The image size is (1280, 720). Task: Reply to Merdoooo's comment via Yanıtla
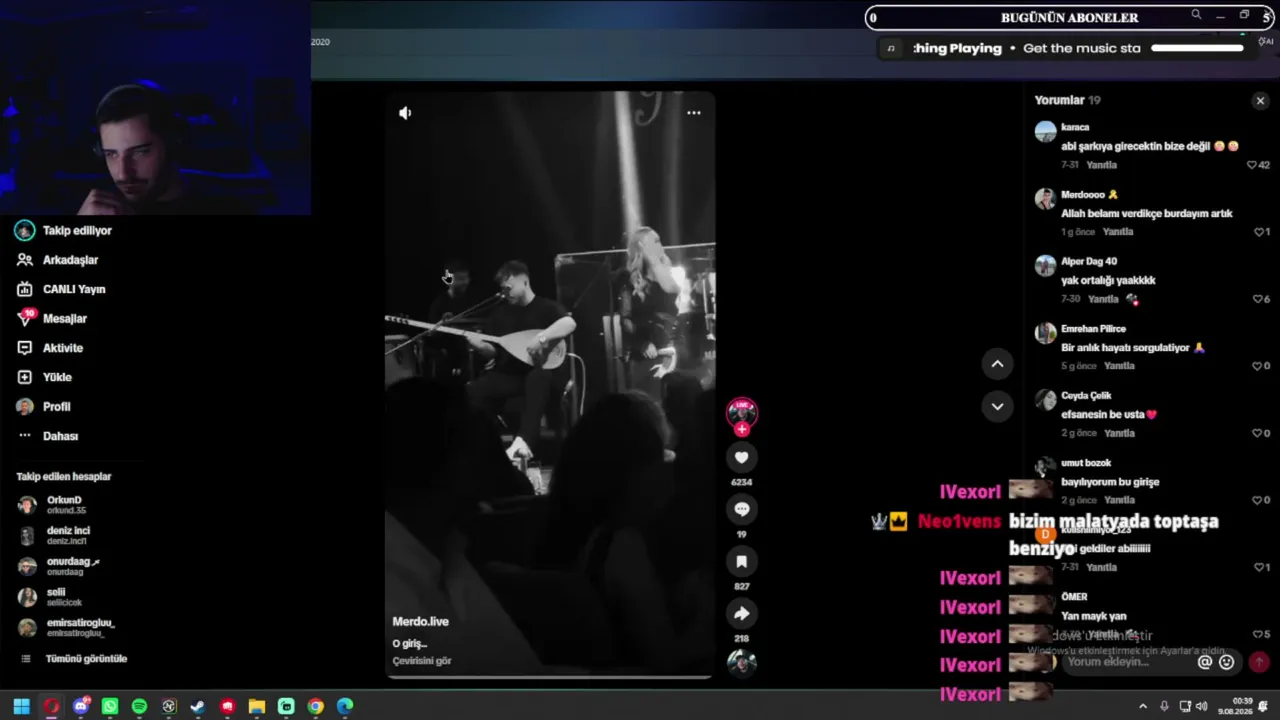pos(1118,232)
